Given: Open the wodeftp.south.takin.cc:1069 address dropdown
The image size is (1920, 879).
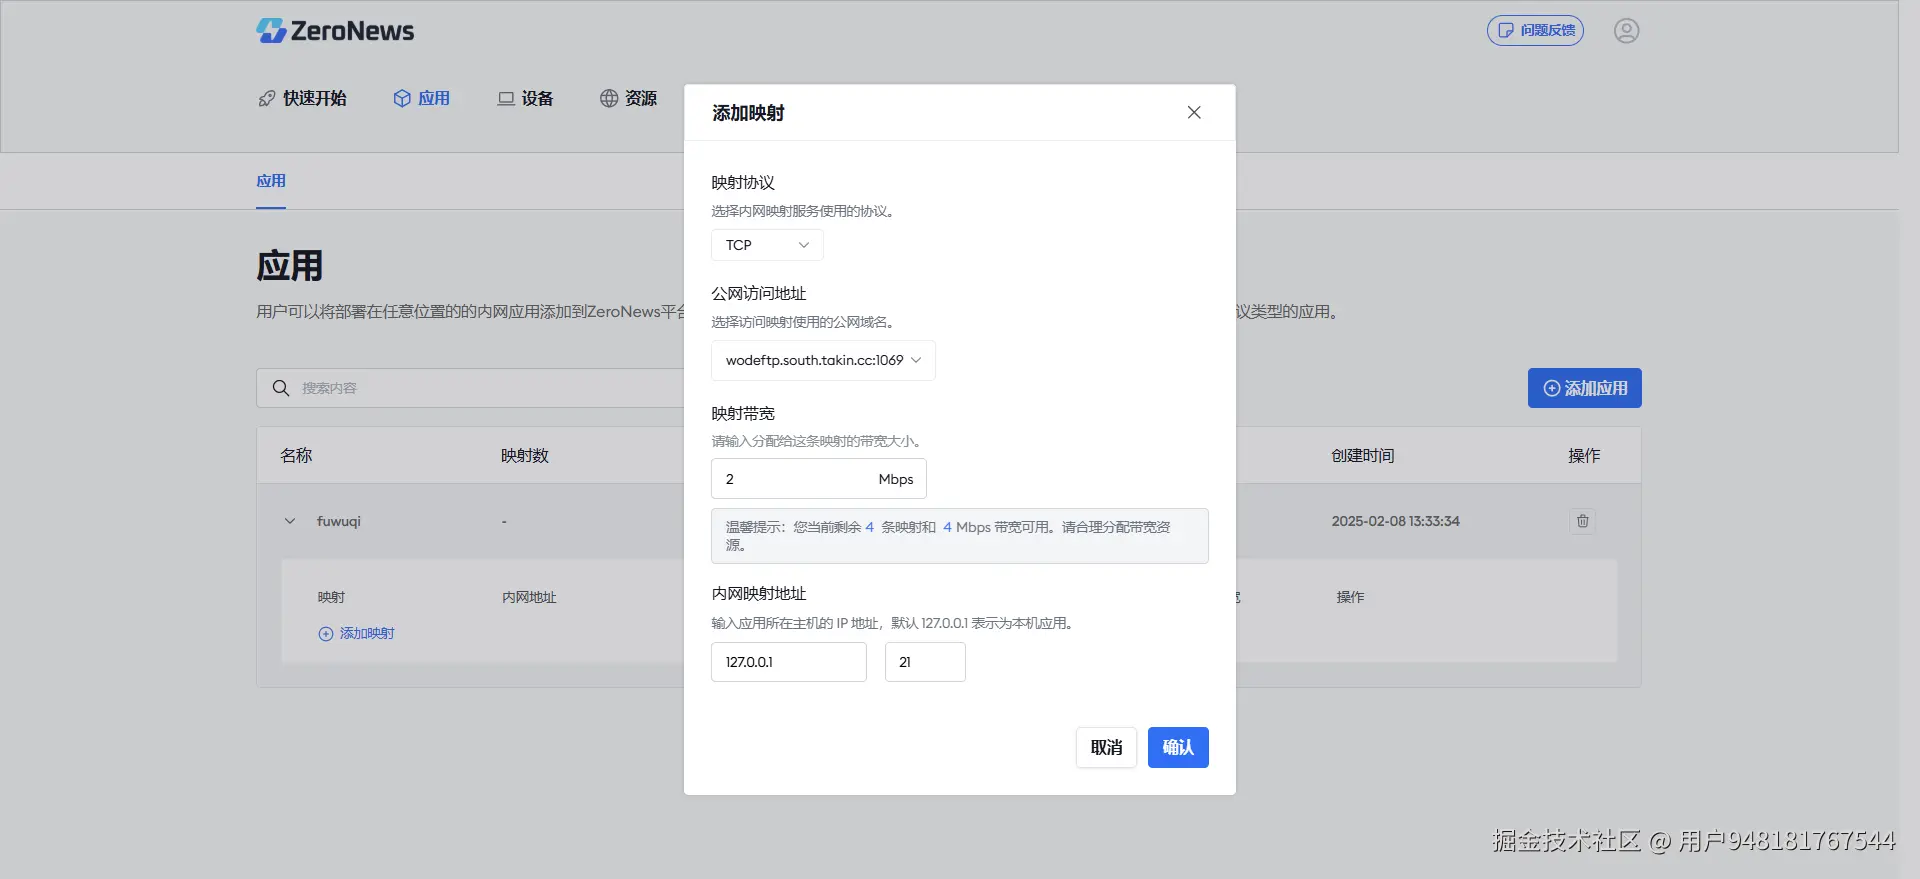Looking at the screenshot, I should pos(823,360).
